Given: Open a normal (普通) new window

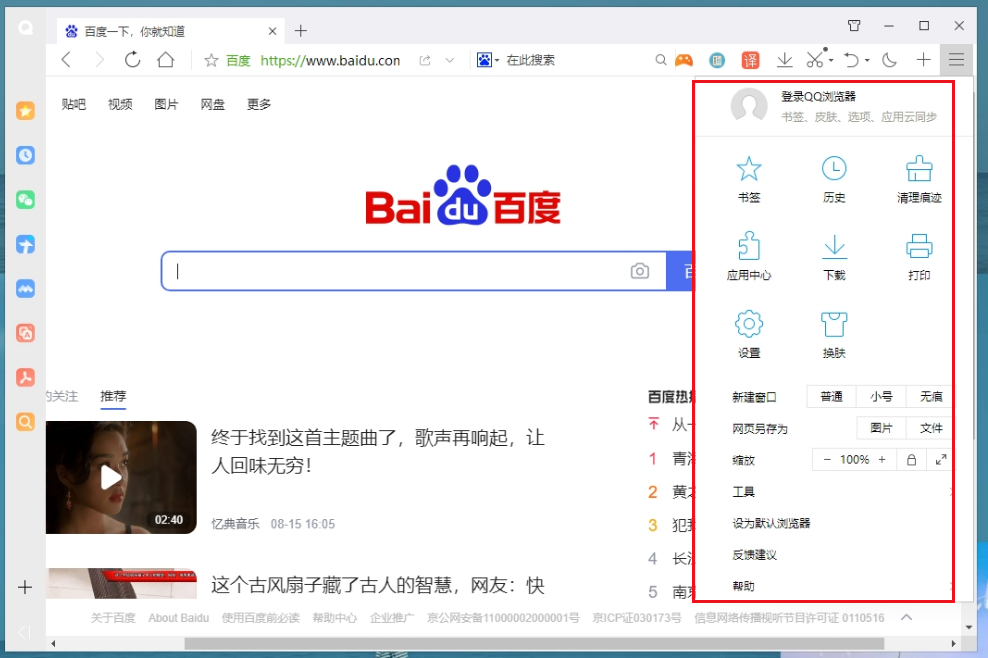Looking at the screenshot, I should [x=831, y=396].
